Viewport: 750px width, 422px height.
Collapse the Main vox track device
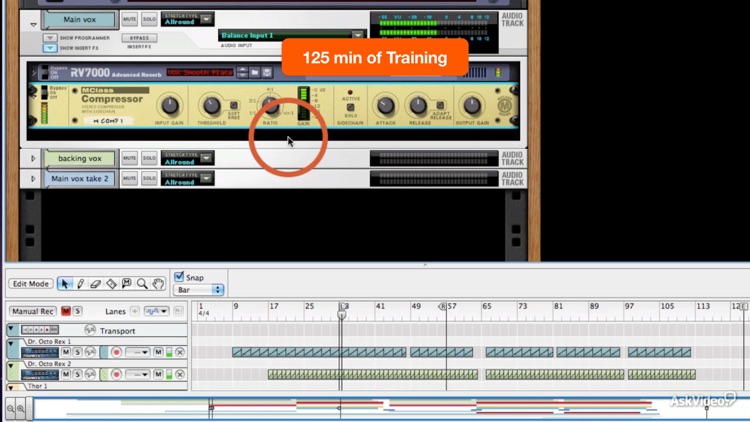33,24
